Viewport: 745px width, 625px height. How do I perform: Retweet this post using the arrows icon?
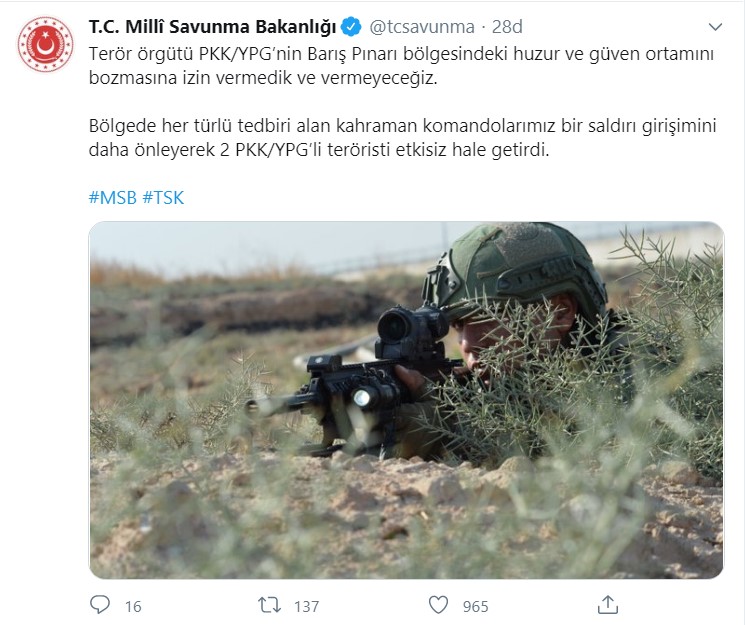[x=269, y=605]
